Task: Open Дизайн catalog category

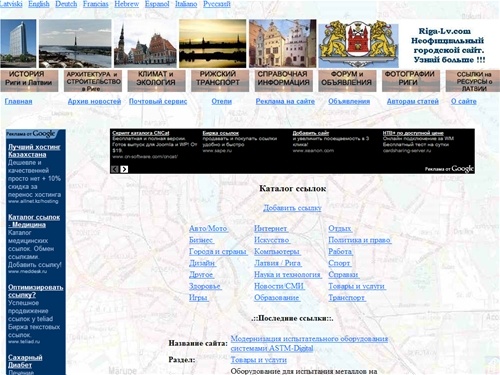Action: 202,263
